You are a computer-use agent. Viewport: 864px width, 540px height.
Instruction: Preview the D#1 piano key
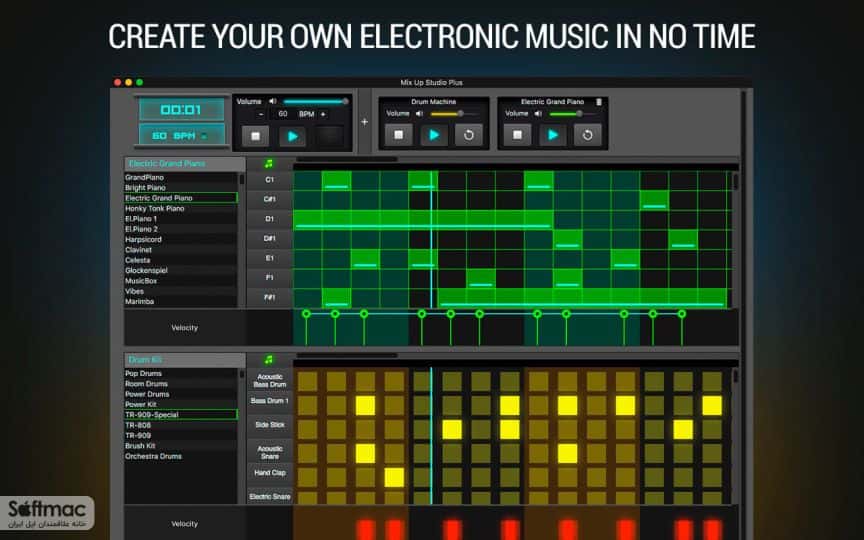point(269,239)
